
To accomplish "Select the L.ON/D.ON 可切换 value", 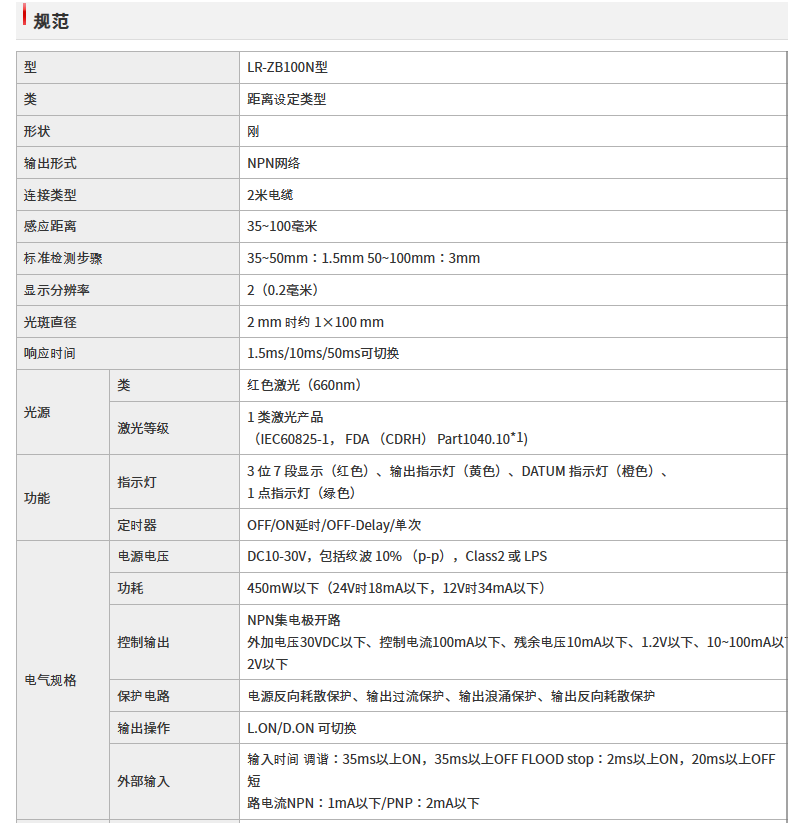I will [x=302, y=729].
